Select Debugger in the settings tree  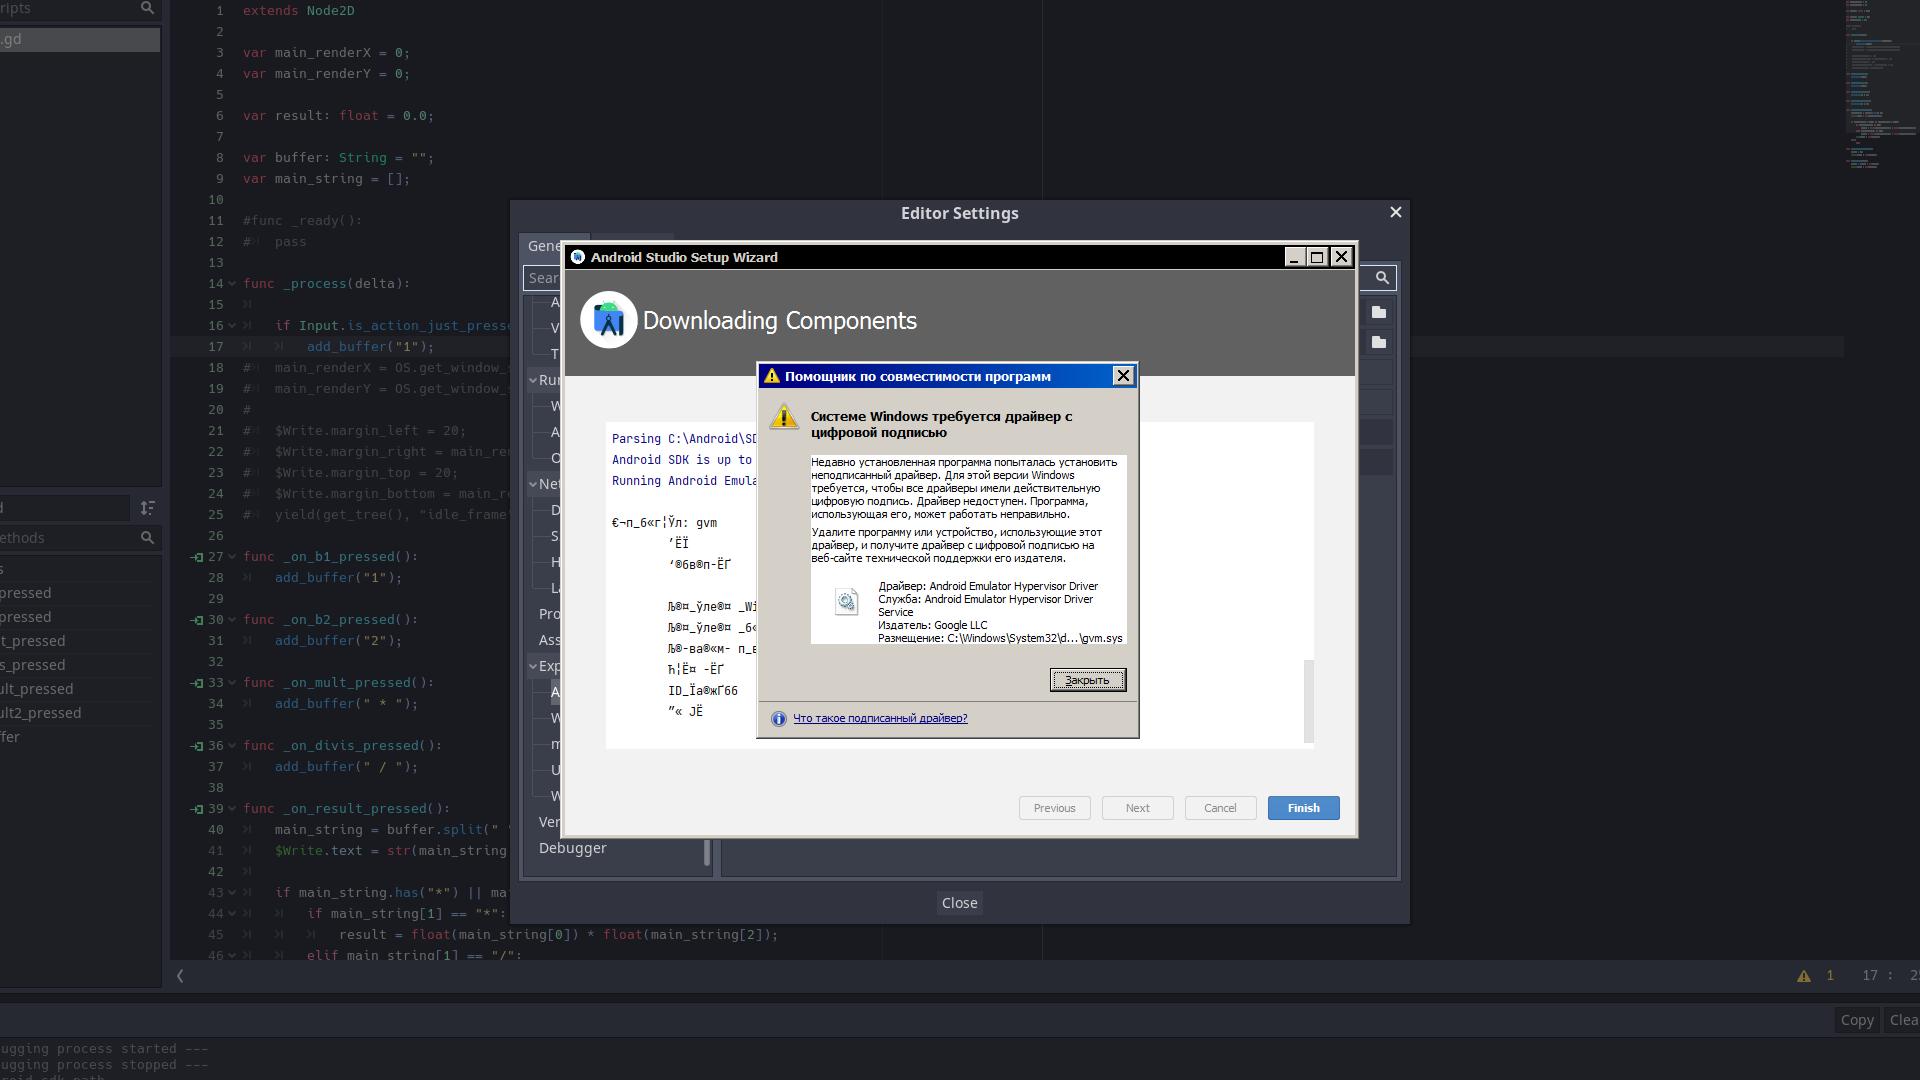[x=572, y=848]
